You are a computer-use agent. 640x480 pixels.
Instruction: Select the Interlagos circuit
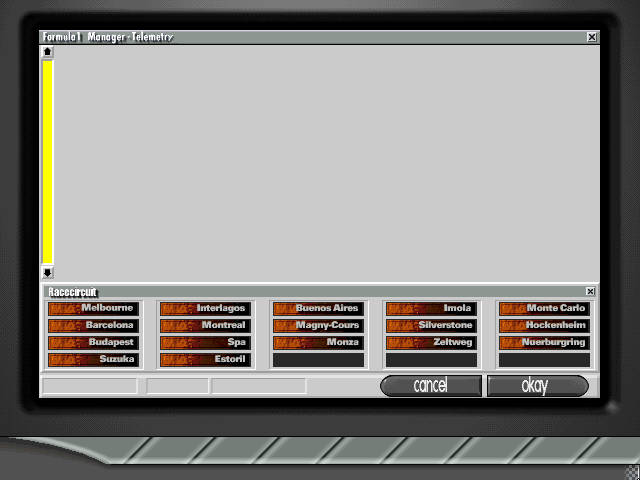[x=206, y=309]
